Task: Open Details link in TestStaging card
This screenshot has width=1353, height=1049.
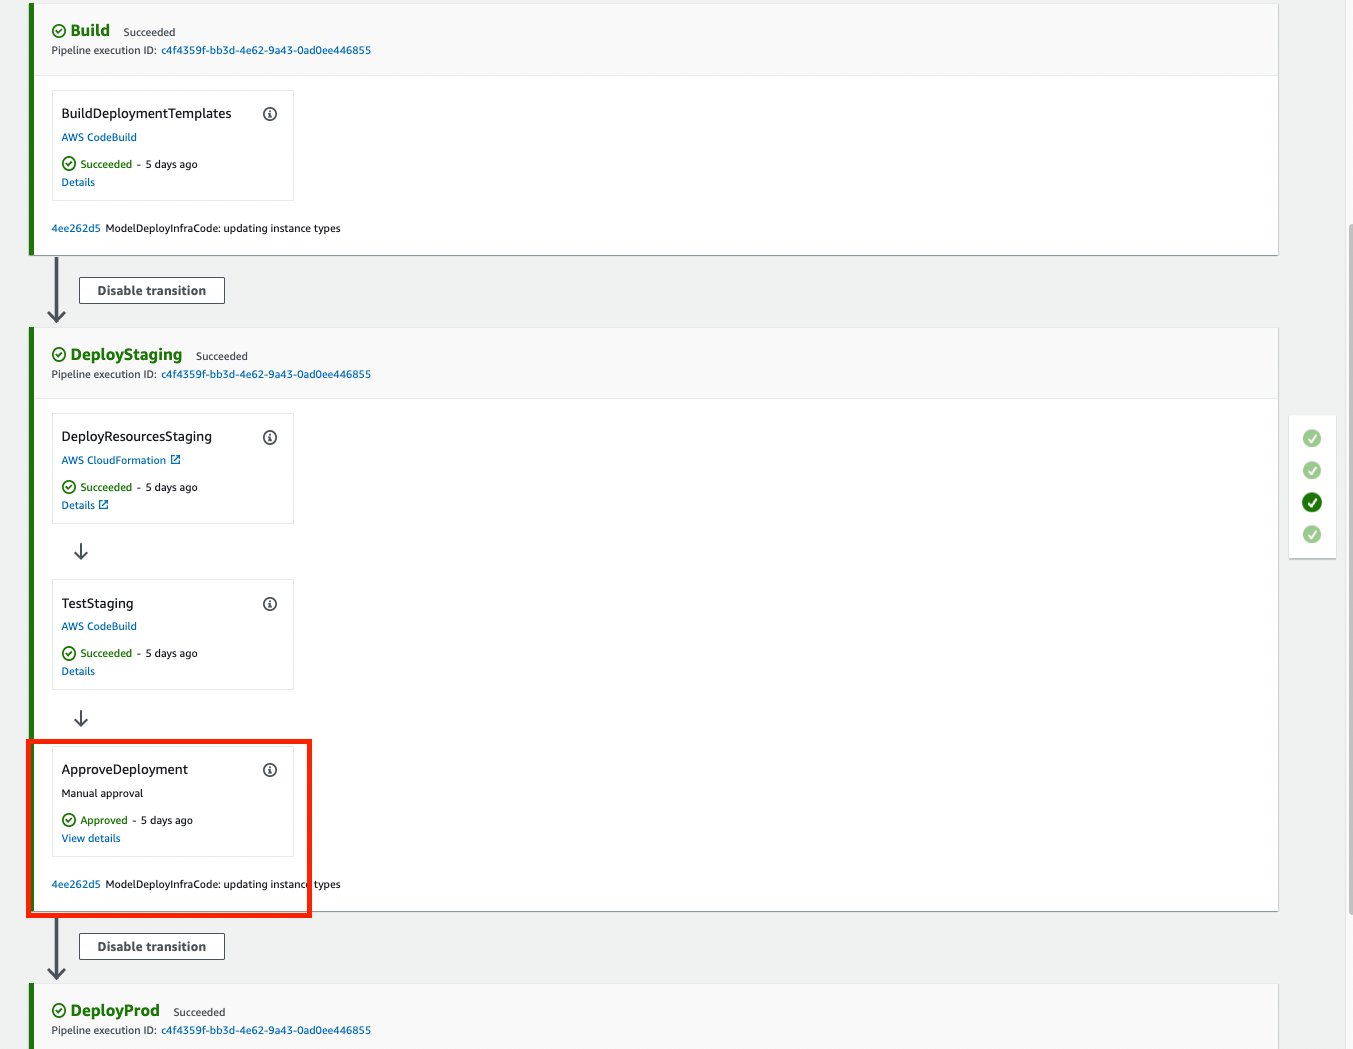Action: 78,671
